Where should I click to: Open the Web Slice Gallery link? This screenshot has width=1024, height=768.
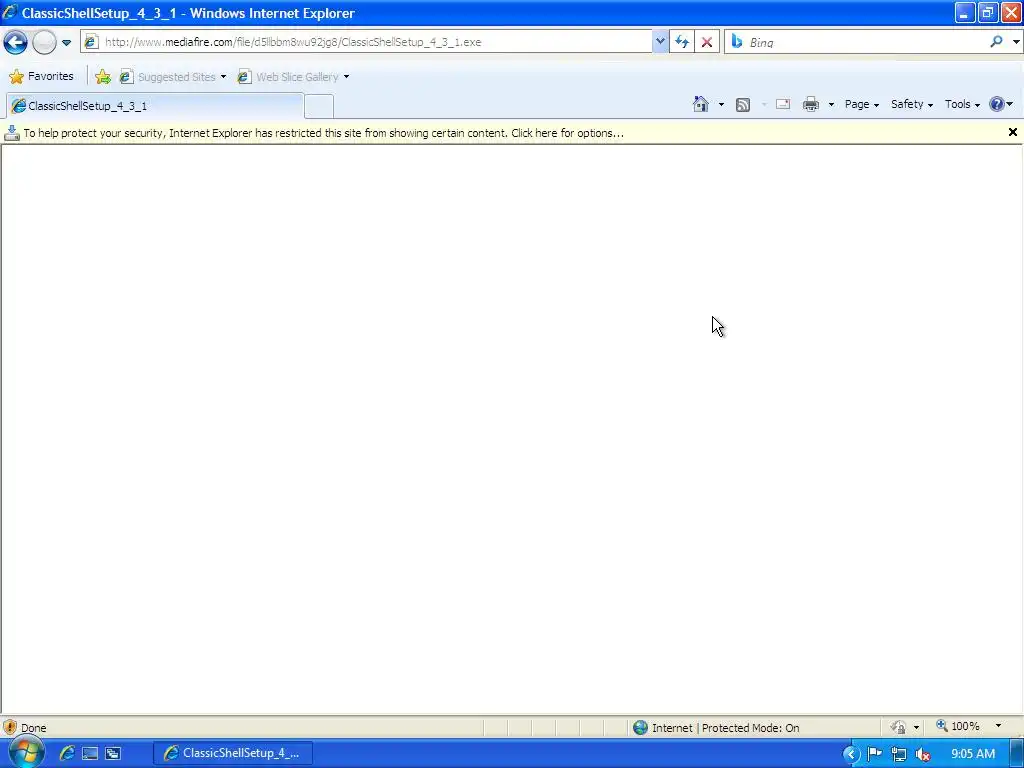[x=297, y=77]
